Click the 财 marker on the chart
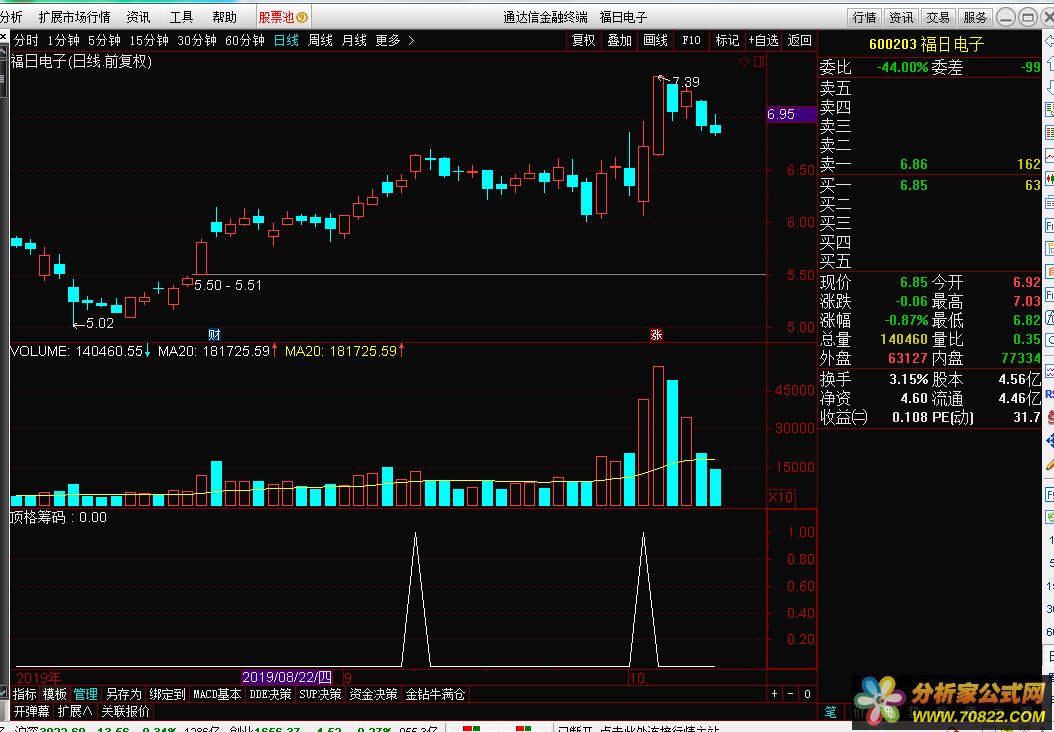This screenshot has width=1054, height=732. coord(214,334)
